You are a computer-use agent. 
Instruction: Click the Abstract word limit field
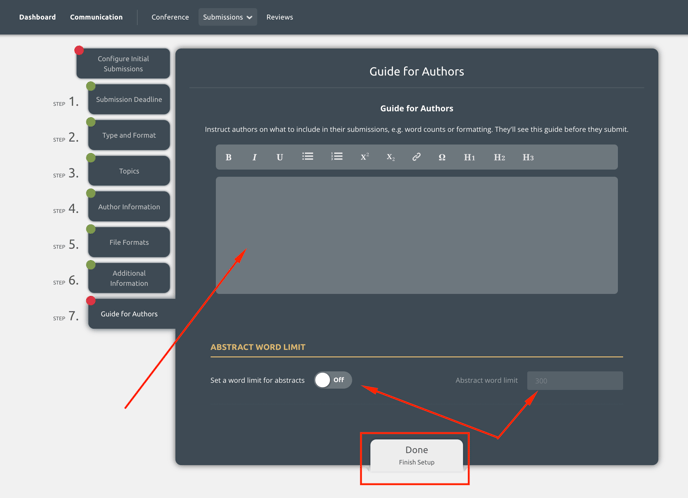(x=574, y=380)
